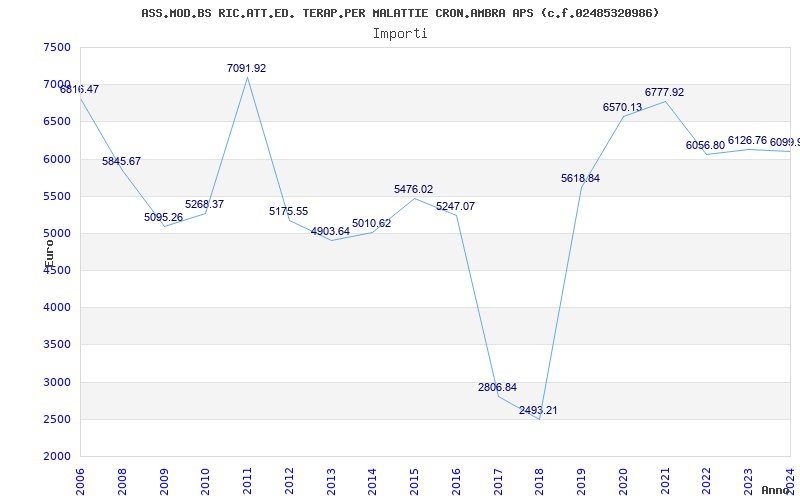Click the 2019 x-axis year label
800x500 pixels.
[x=582, y=481]
